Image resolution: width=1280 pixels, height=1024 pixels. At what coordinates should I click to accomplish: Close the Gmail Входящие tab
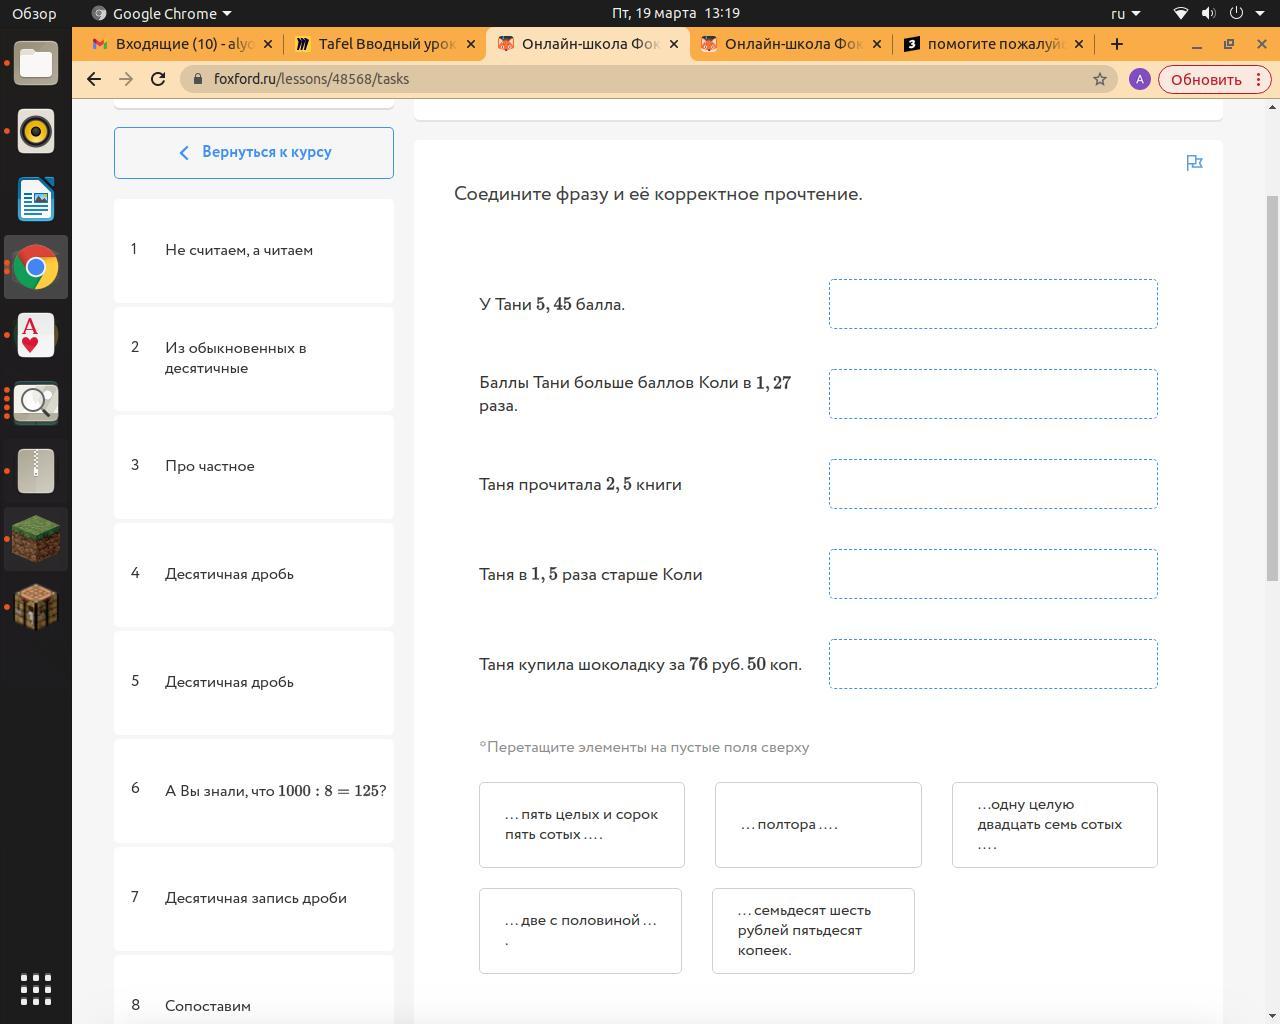click(x=268, y=44)
